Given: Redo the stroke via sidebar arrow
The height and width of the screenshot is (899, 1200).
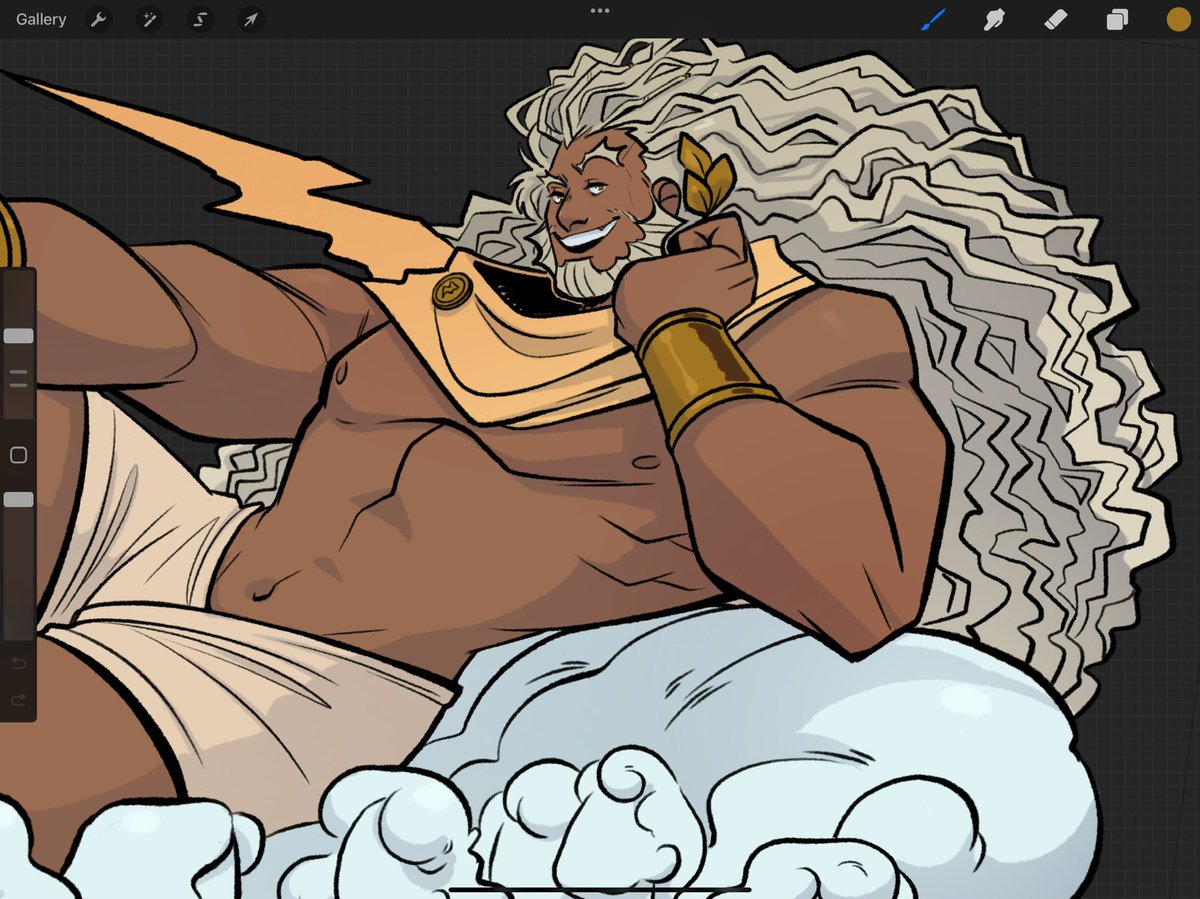Looking at the screenshot, I should (x=18, y=700).
